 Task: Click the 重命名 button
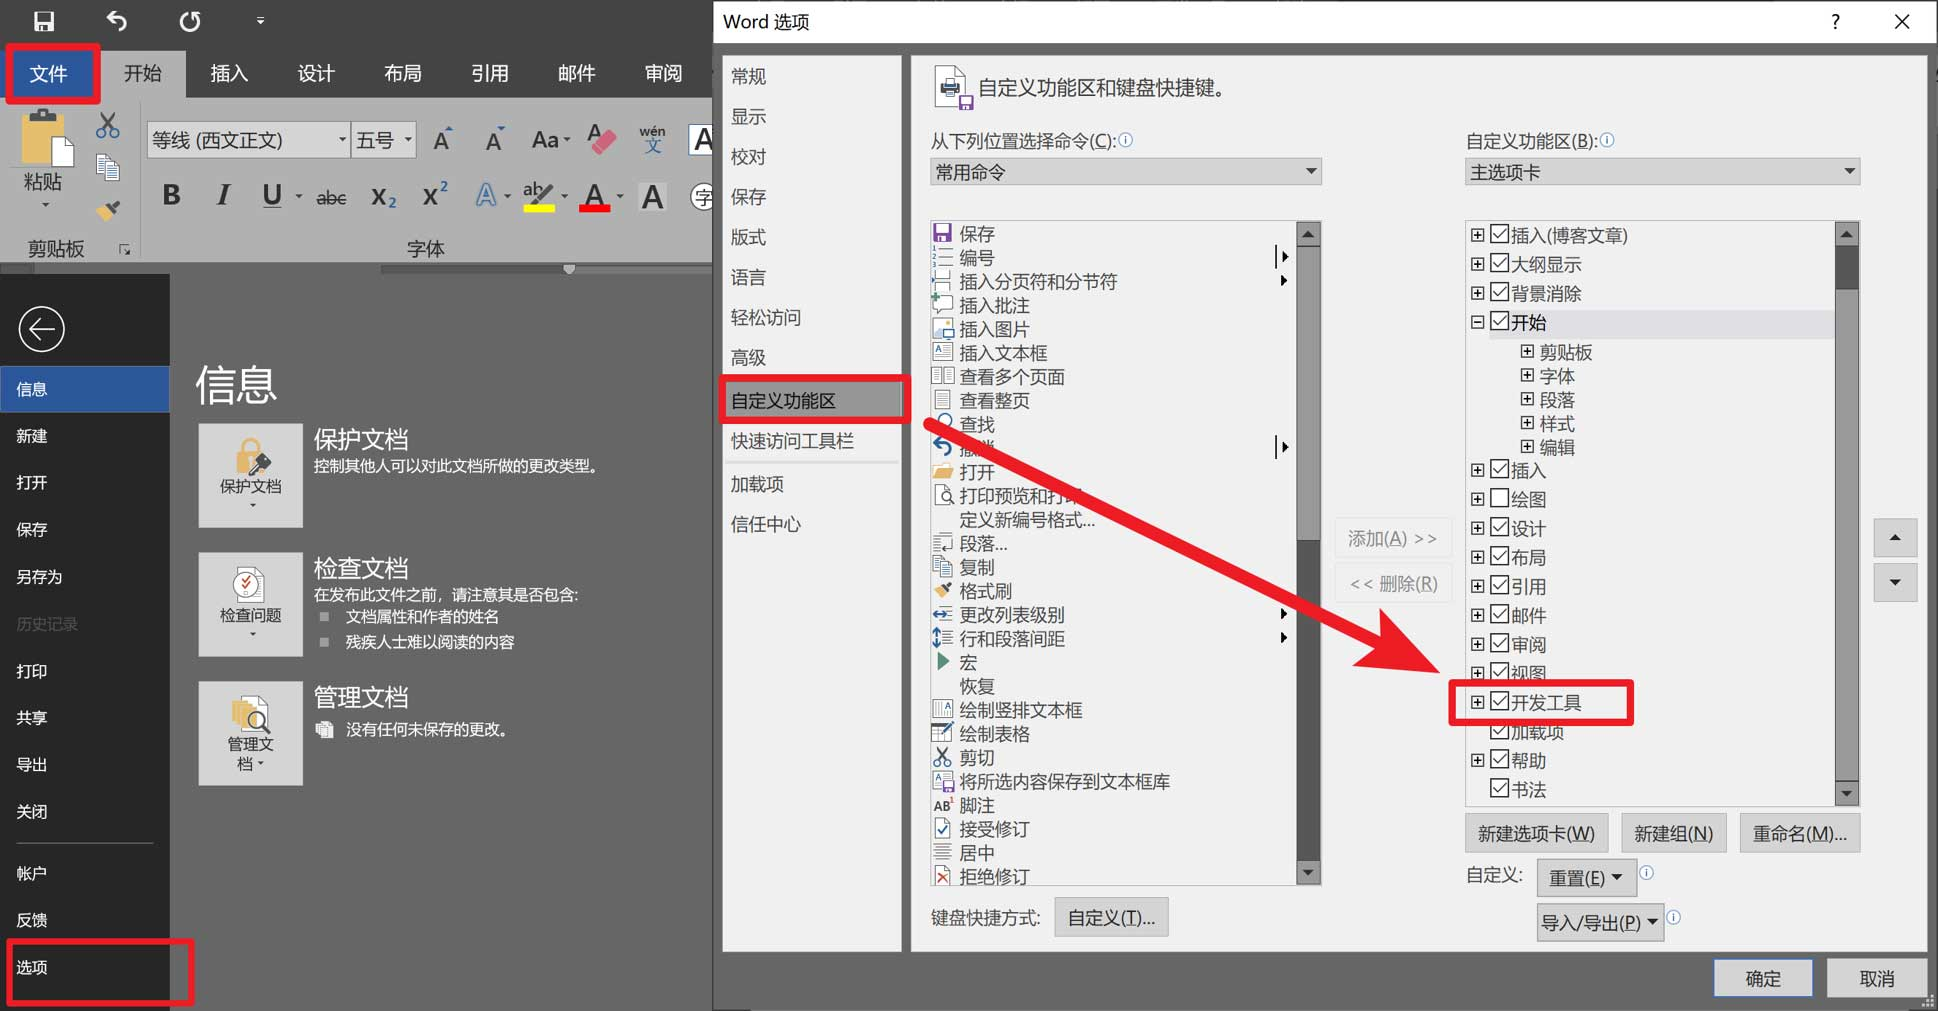(x=1799, y=833)
